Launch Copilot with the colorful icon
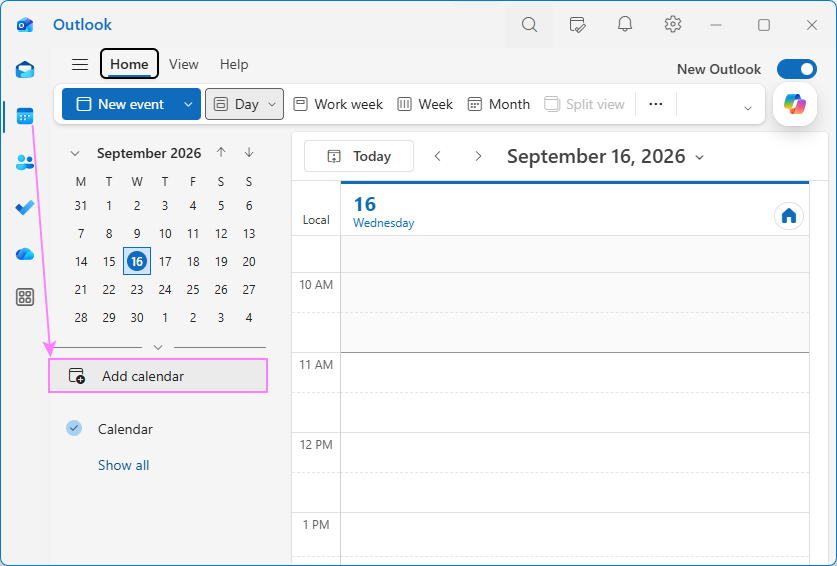The image size is (837, 566). (795, 104)
